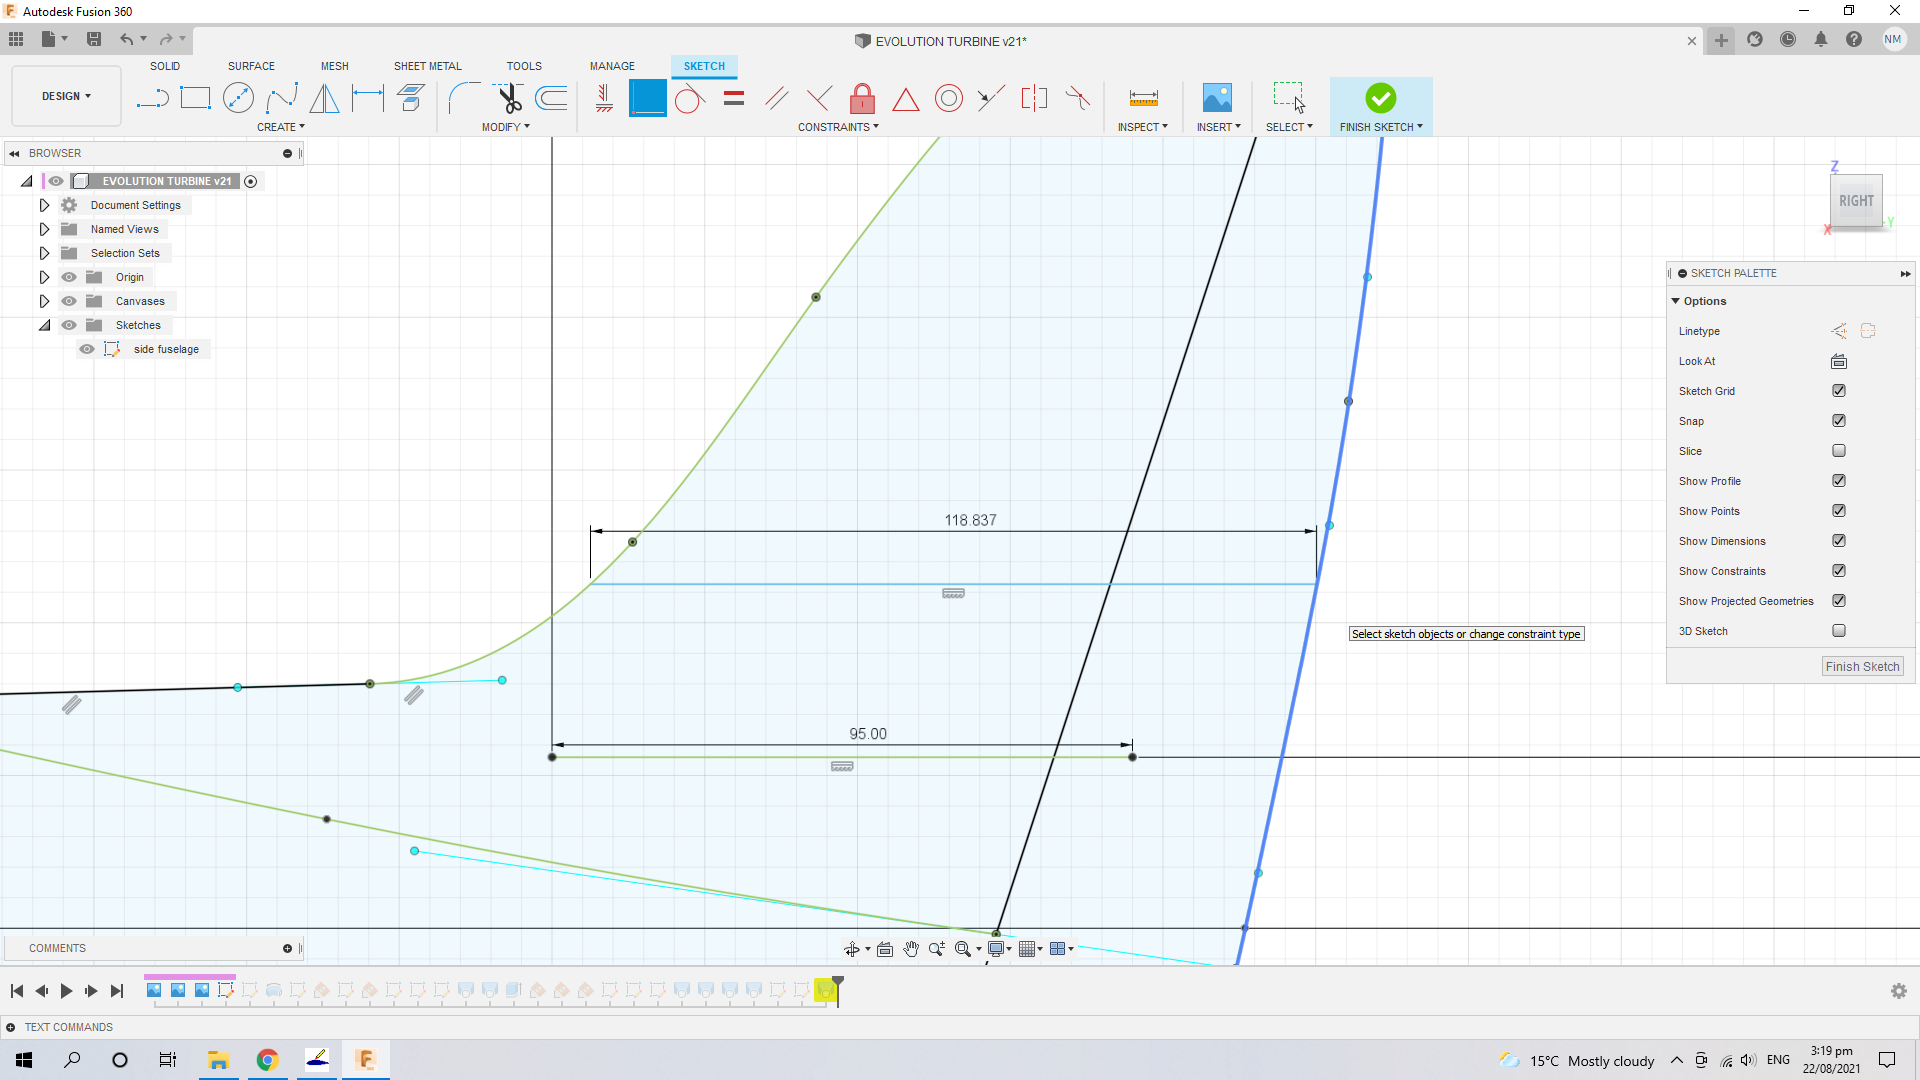Image resolution: width=1920 pixels, height=1080 pixels.
Task: Open the CONSTRAINTS dropdown menu
Action: (838, 127)
